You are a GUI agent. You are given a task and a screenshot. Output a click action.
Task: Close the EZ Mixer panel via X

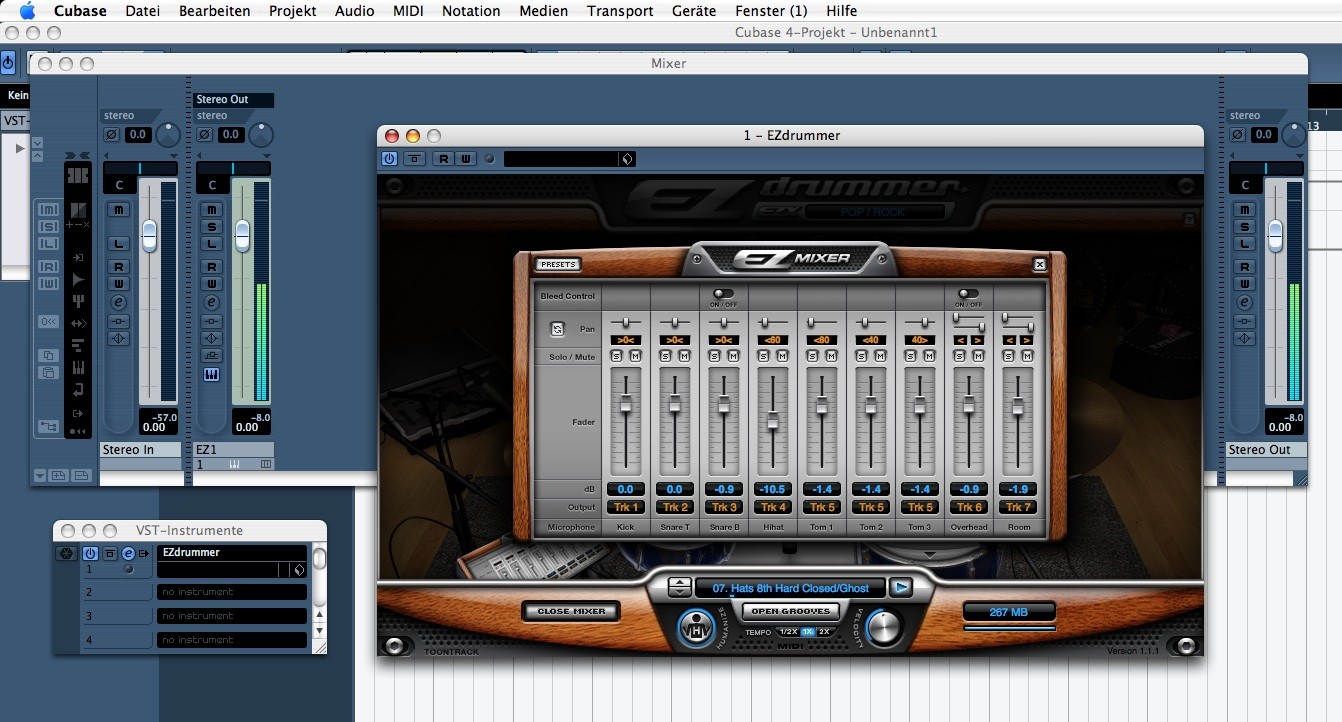[1040, 264]
